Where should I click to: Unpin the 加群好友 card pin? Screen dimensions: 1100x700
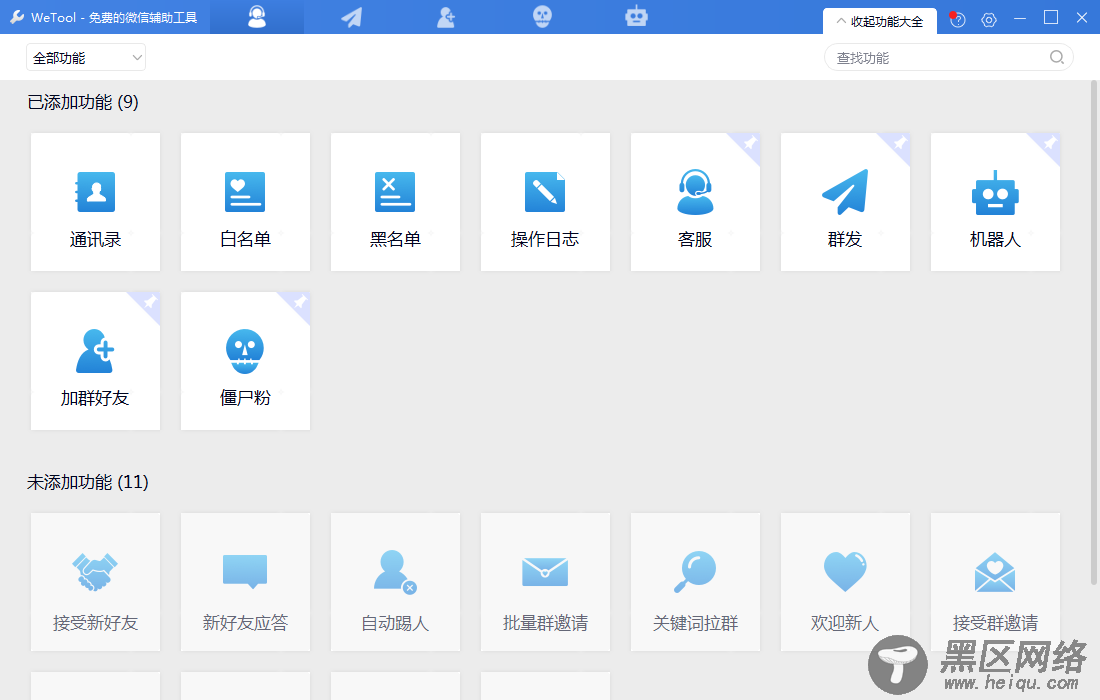149,303
